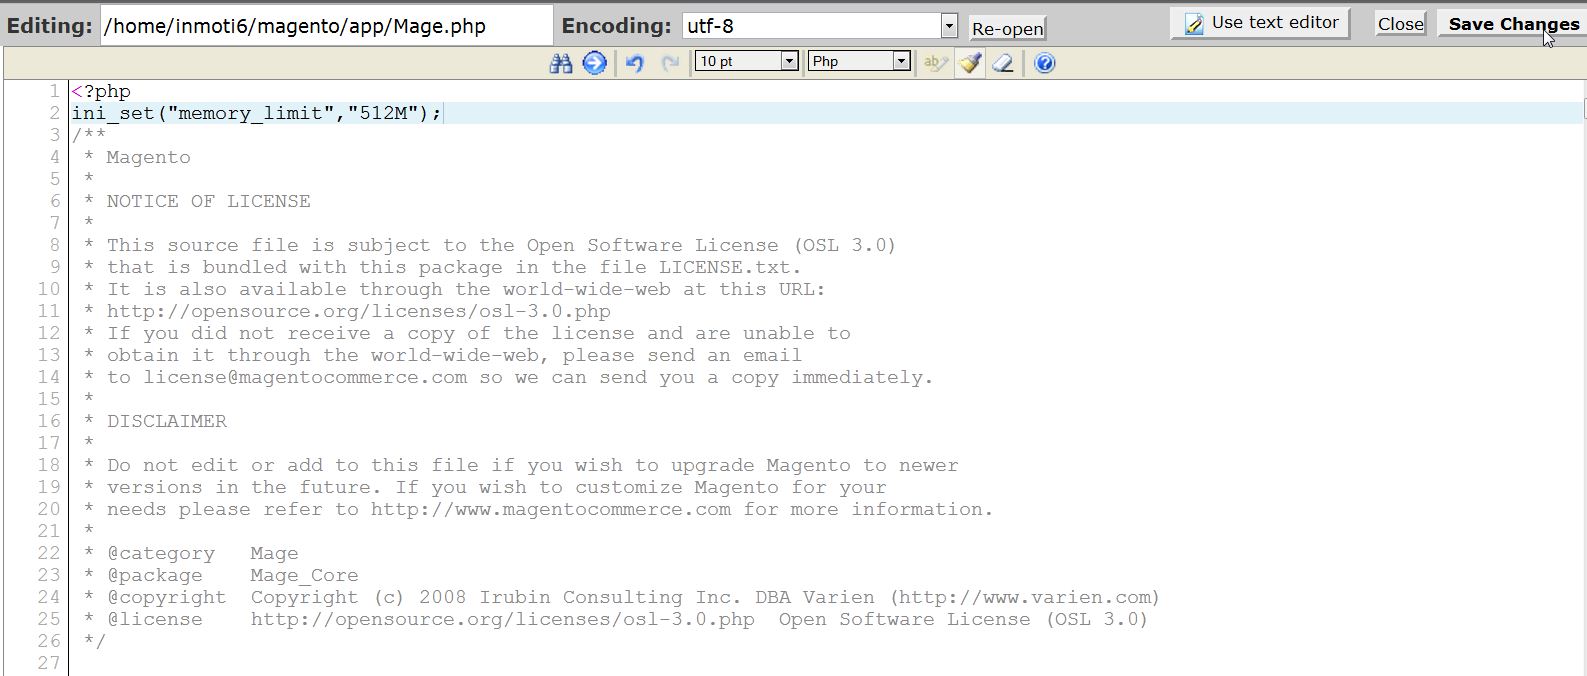This screenshot has height=676, width=1587.
Task: Click the ini_set memory_limit code line
Action: [x=257, y=113]
